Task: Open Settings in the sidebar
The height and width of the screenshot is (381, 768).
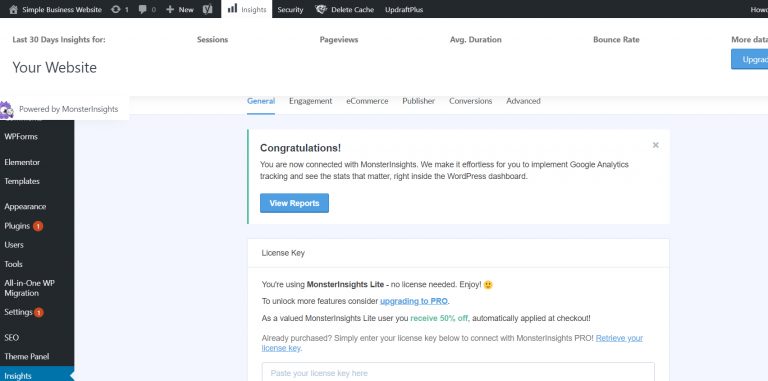Action: click(x=18, y=312)
